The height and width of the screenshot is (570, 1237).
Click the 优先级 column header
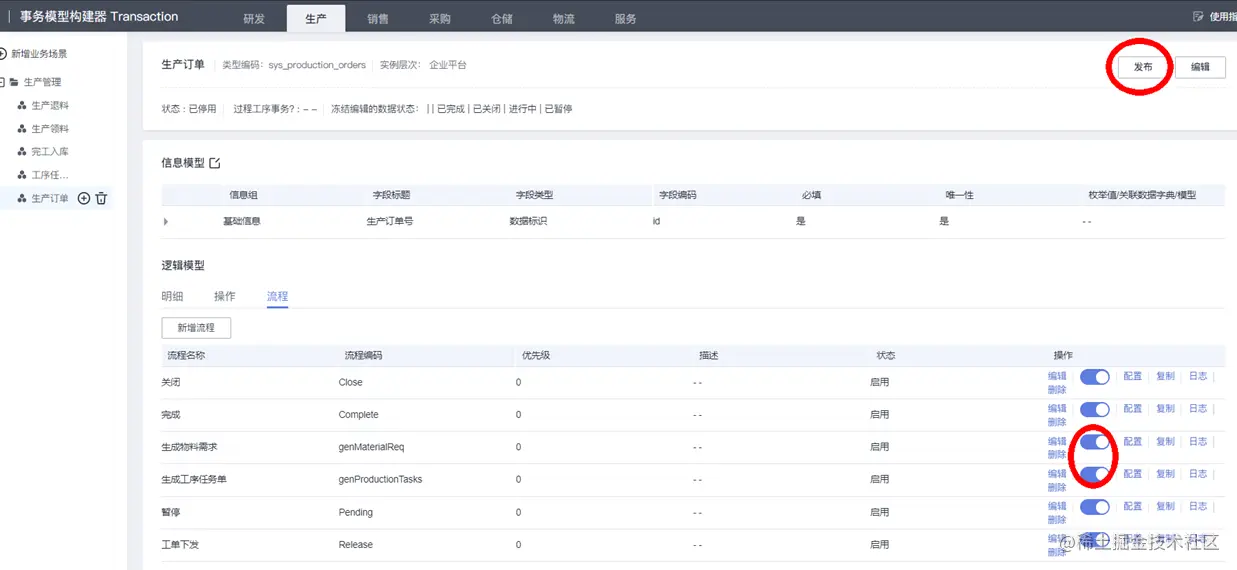[x=536, y=355]
